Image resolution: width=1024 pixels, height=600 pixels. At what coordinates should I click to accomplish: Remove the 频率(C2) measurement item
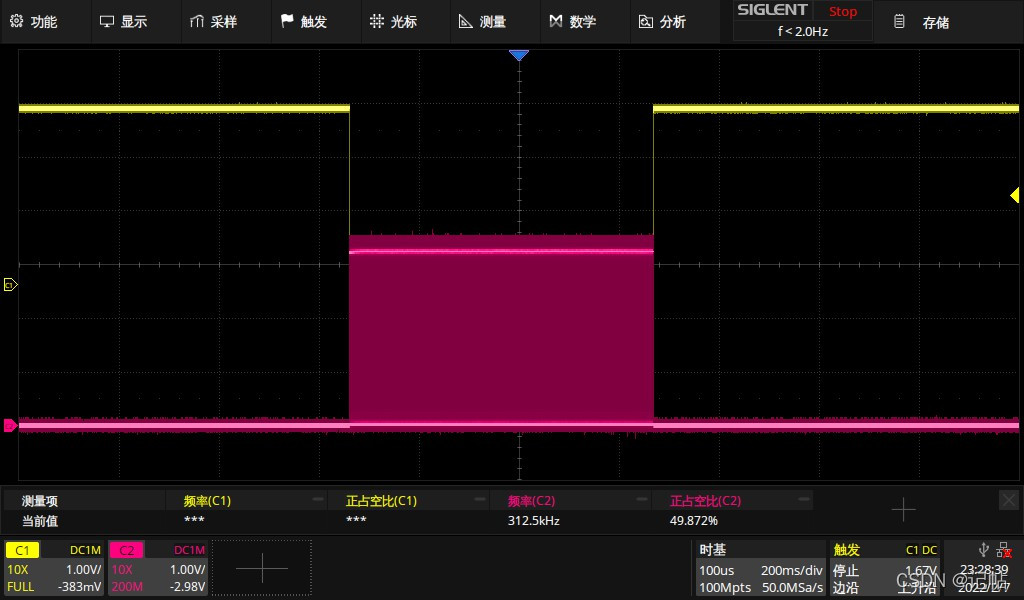(x=642, y=499)
